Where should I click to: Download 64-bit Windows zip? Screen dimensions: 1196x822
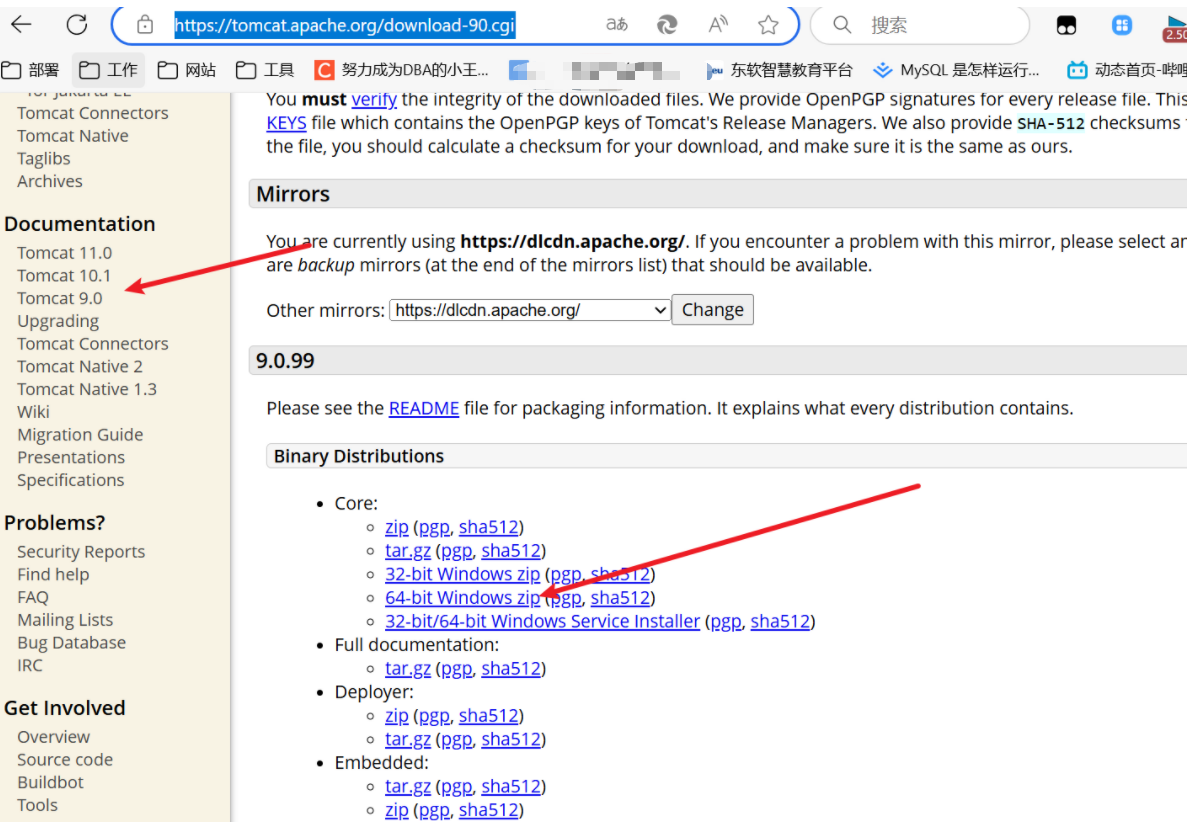coord(462,598)
